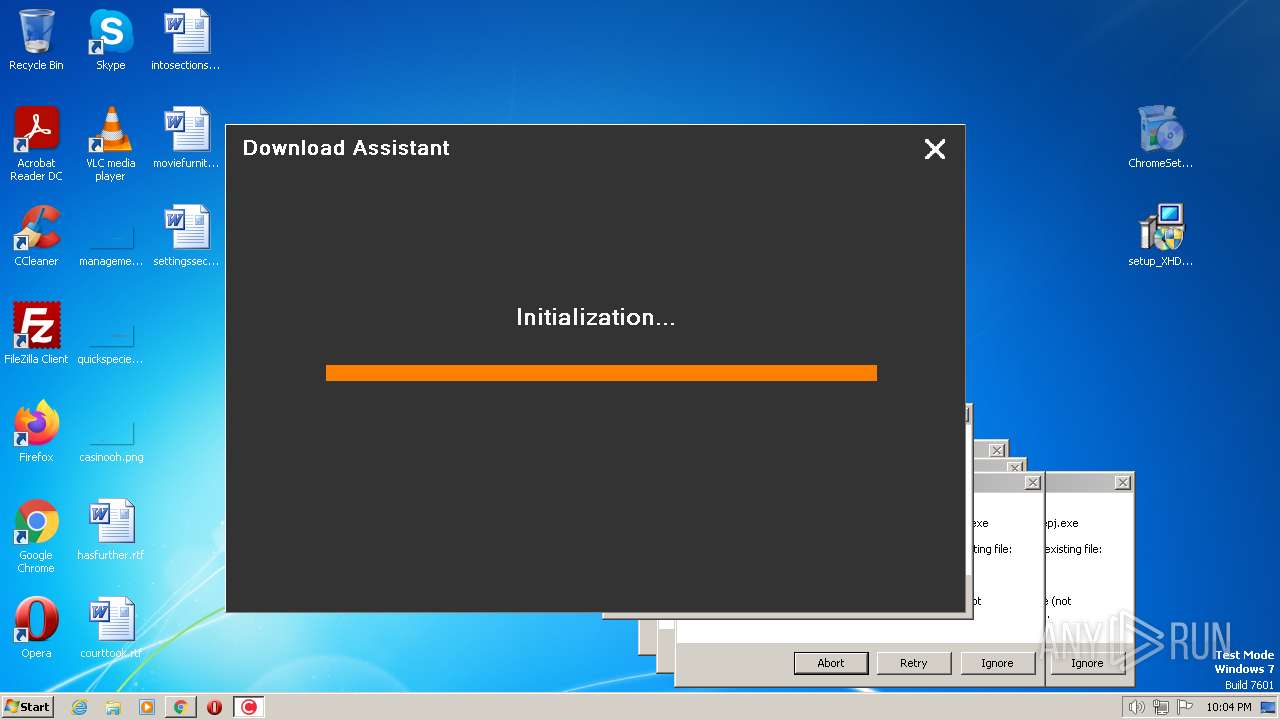Open Internet Explorer from the taskbar
The width and height of the screenshot is (1280, 720).
(x=80, y=707)
